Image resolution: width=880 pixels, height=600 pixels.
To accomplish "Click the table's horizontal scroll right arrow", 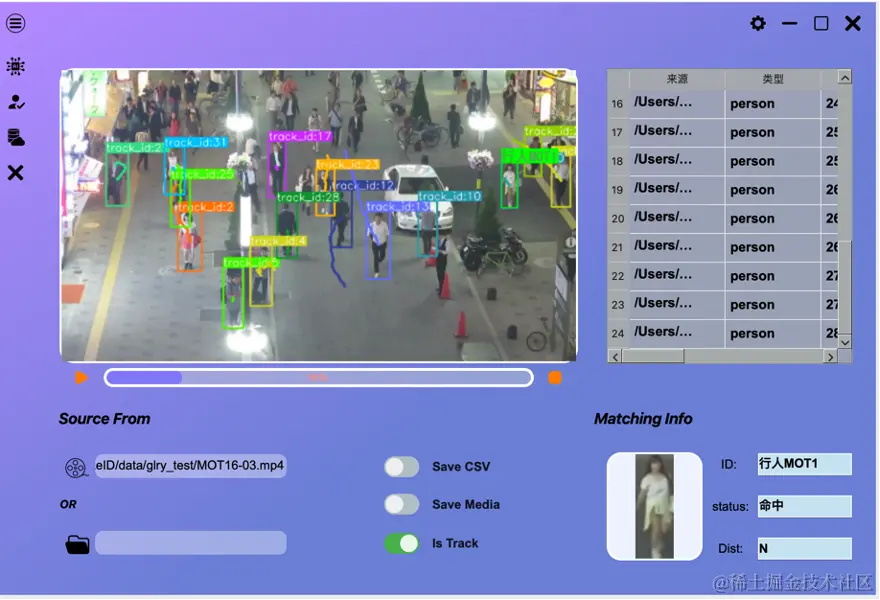I will [x=831, y=357].
